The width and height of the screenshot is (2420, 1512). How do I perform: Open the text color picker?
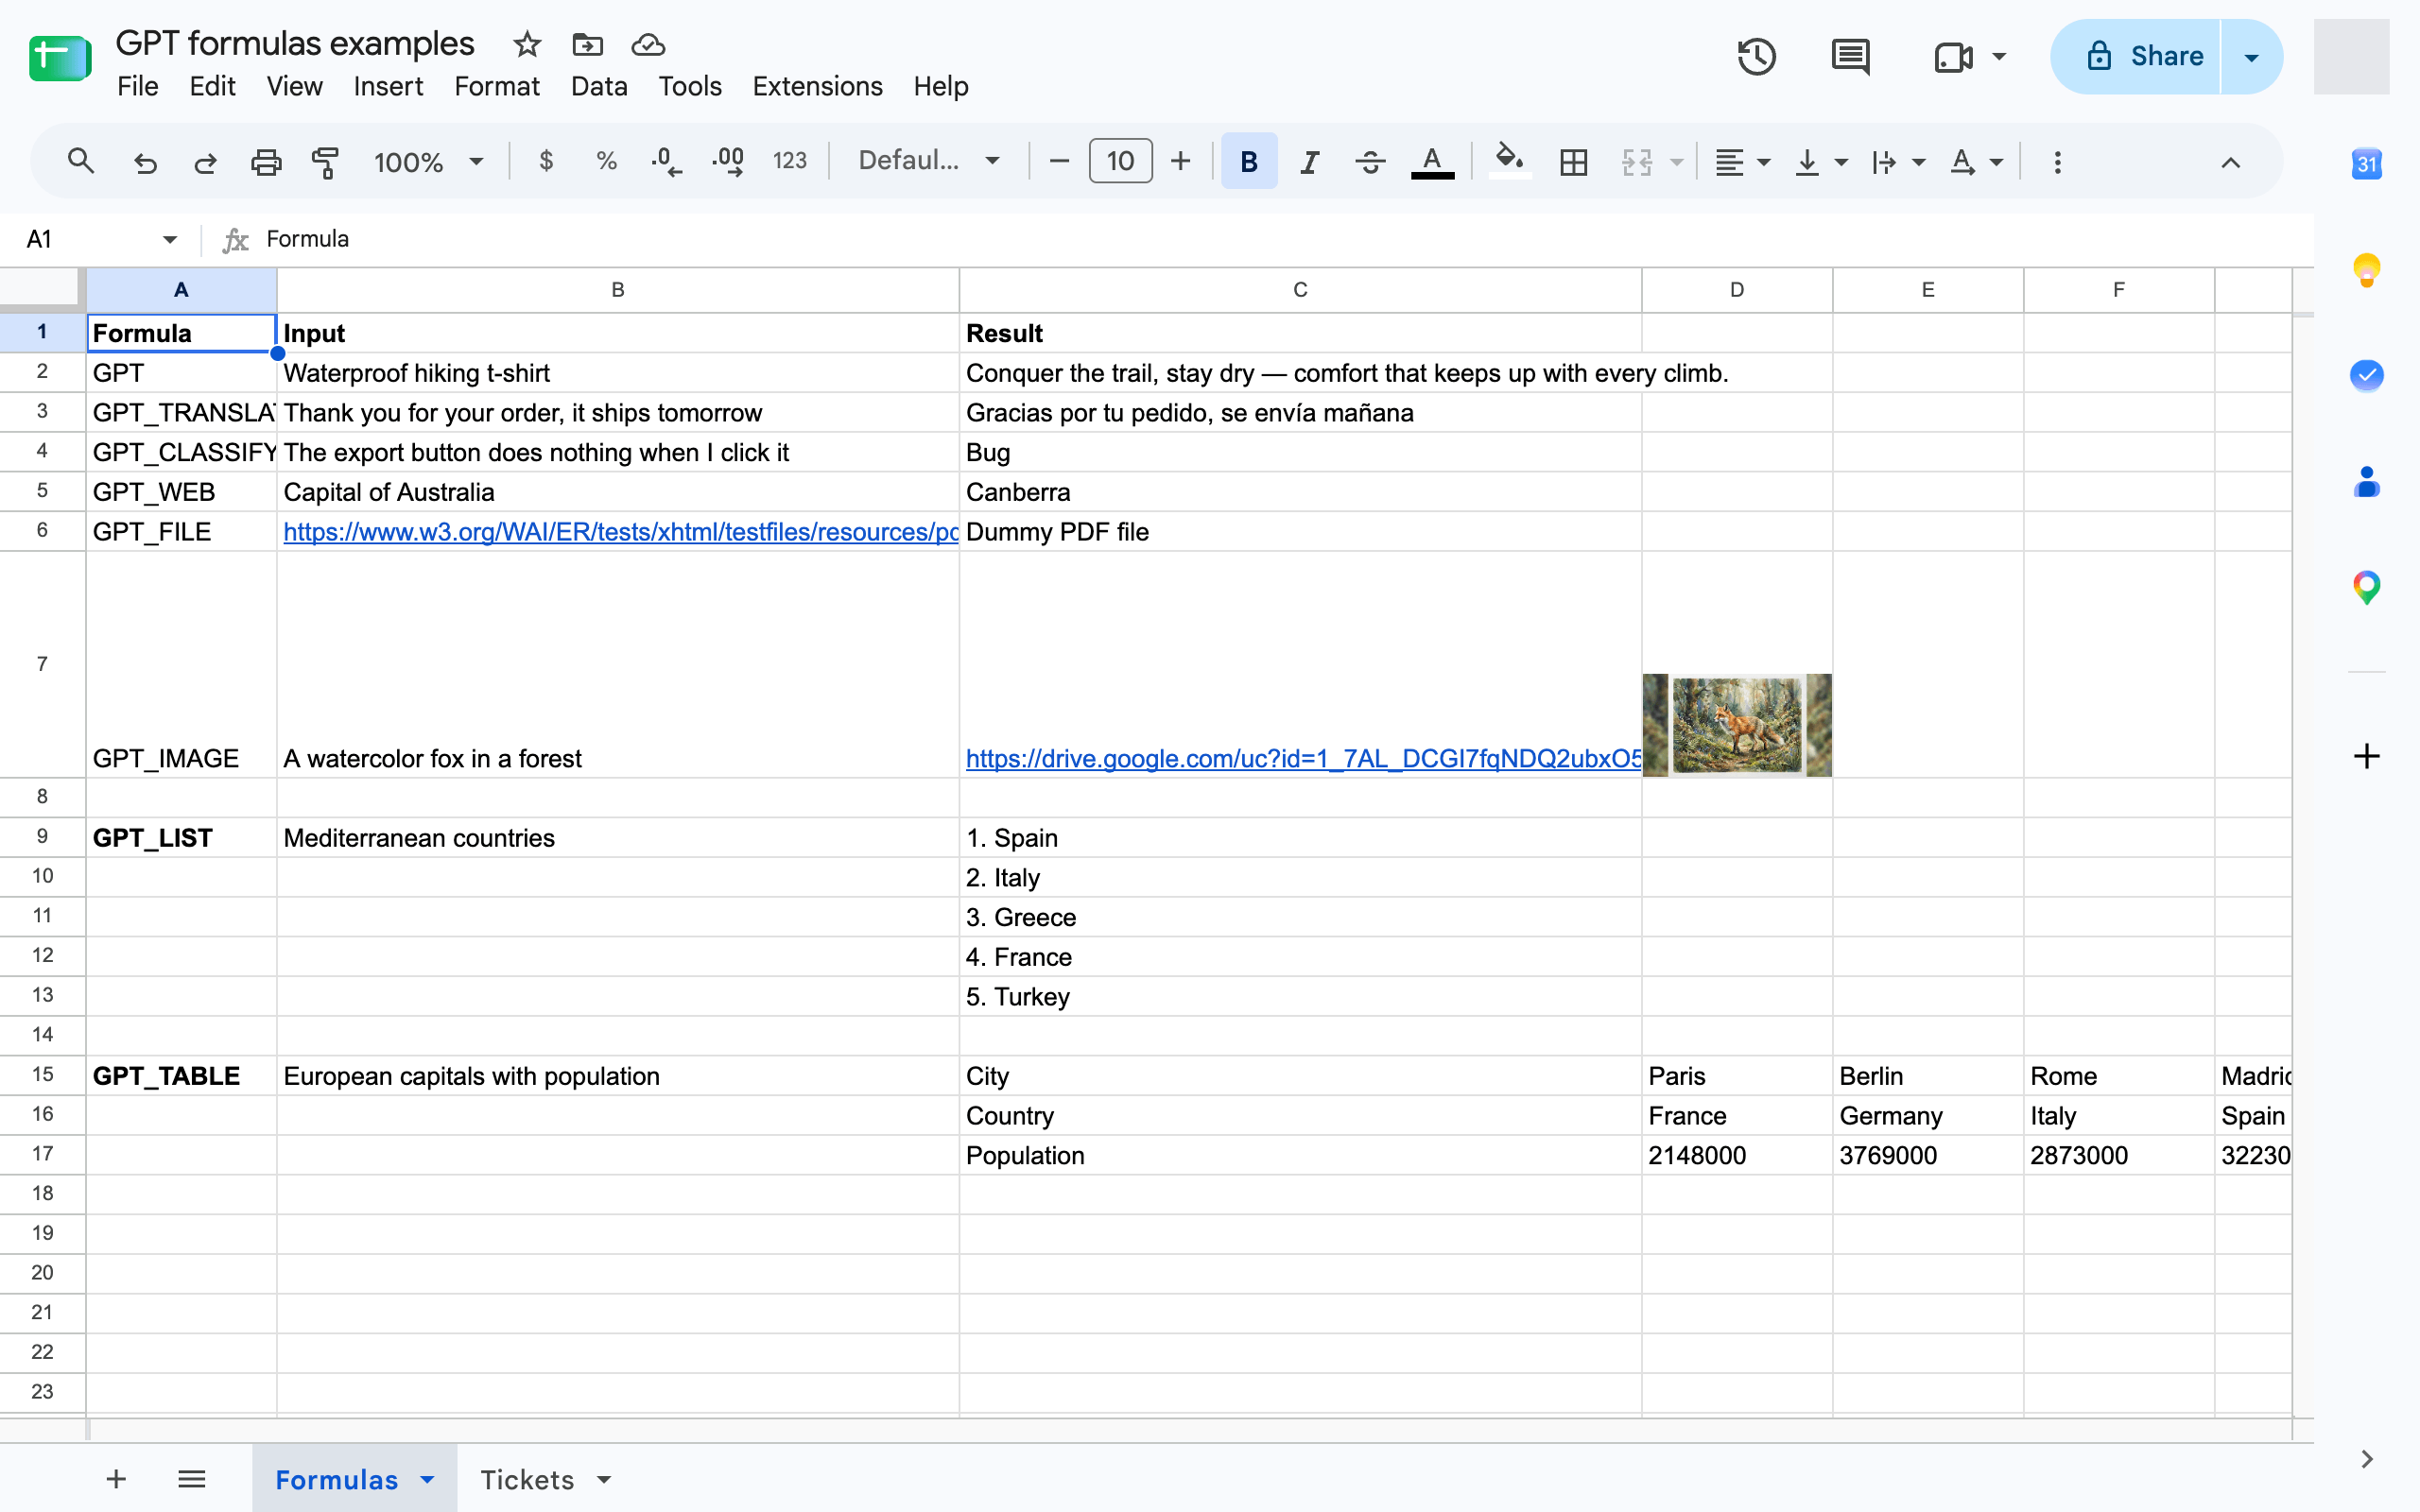(1432, 162)
